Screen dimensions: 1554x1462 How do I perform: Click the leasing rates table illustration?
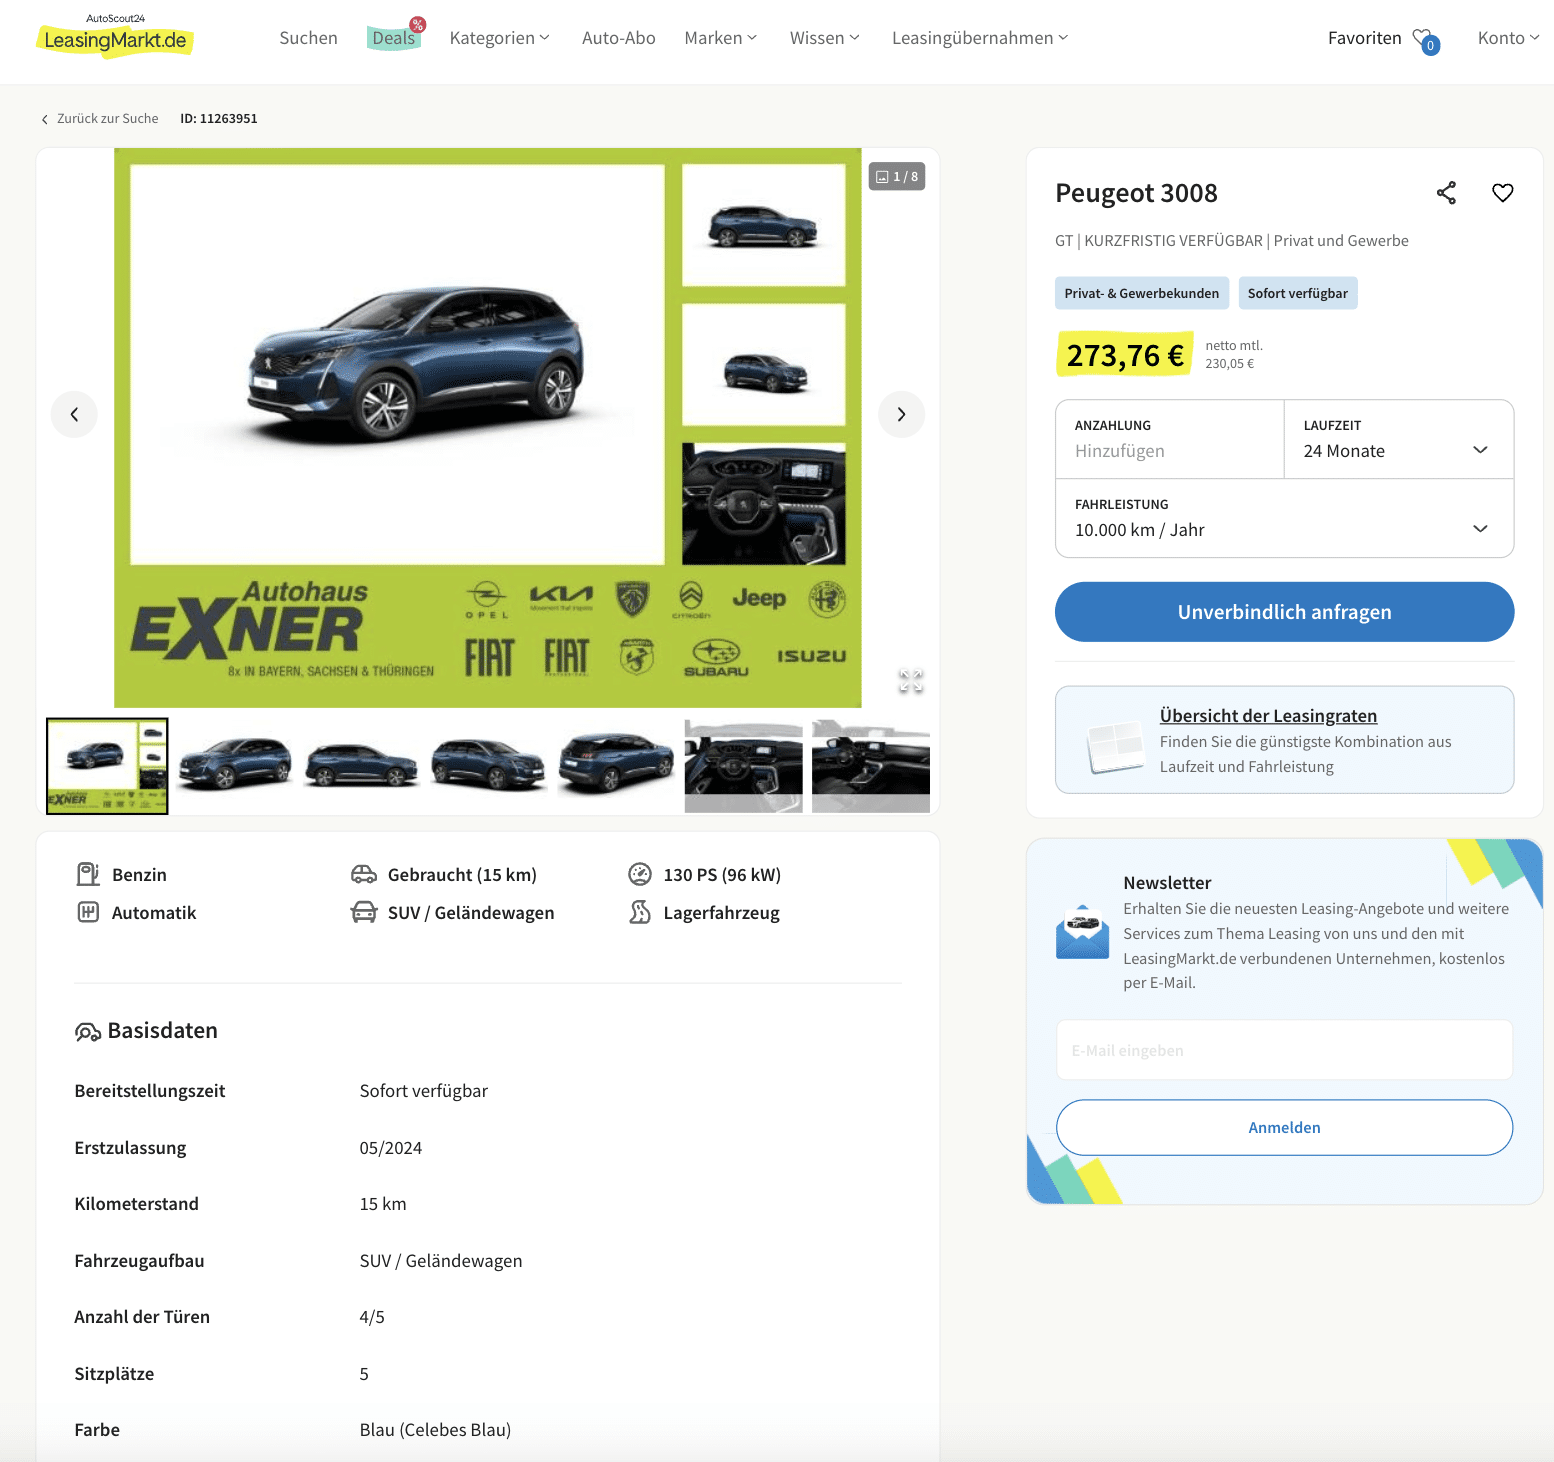(x=1115, y=746)
